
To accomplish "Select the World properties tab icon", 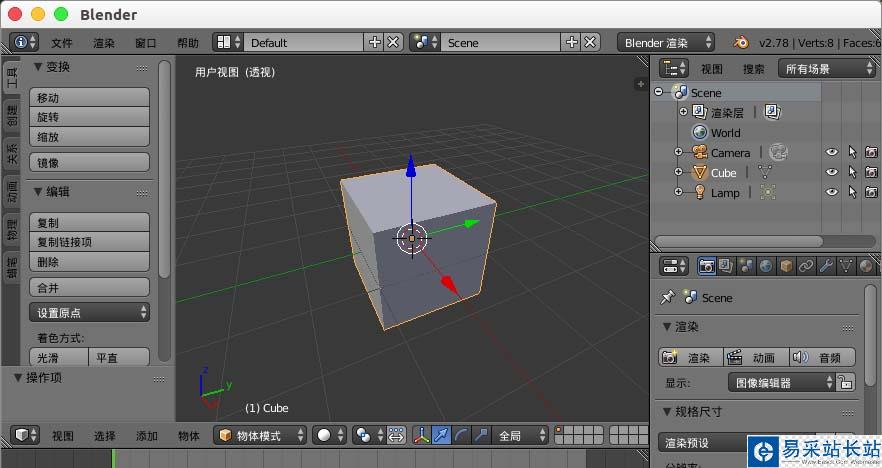I will point(766,266).
